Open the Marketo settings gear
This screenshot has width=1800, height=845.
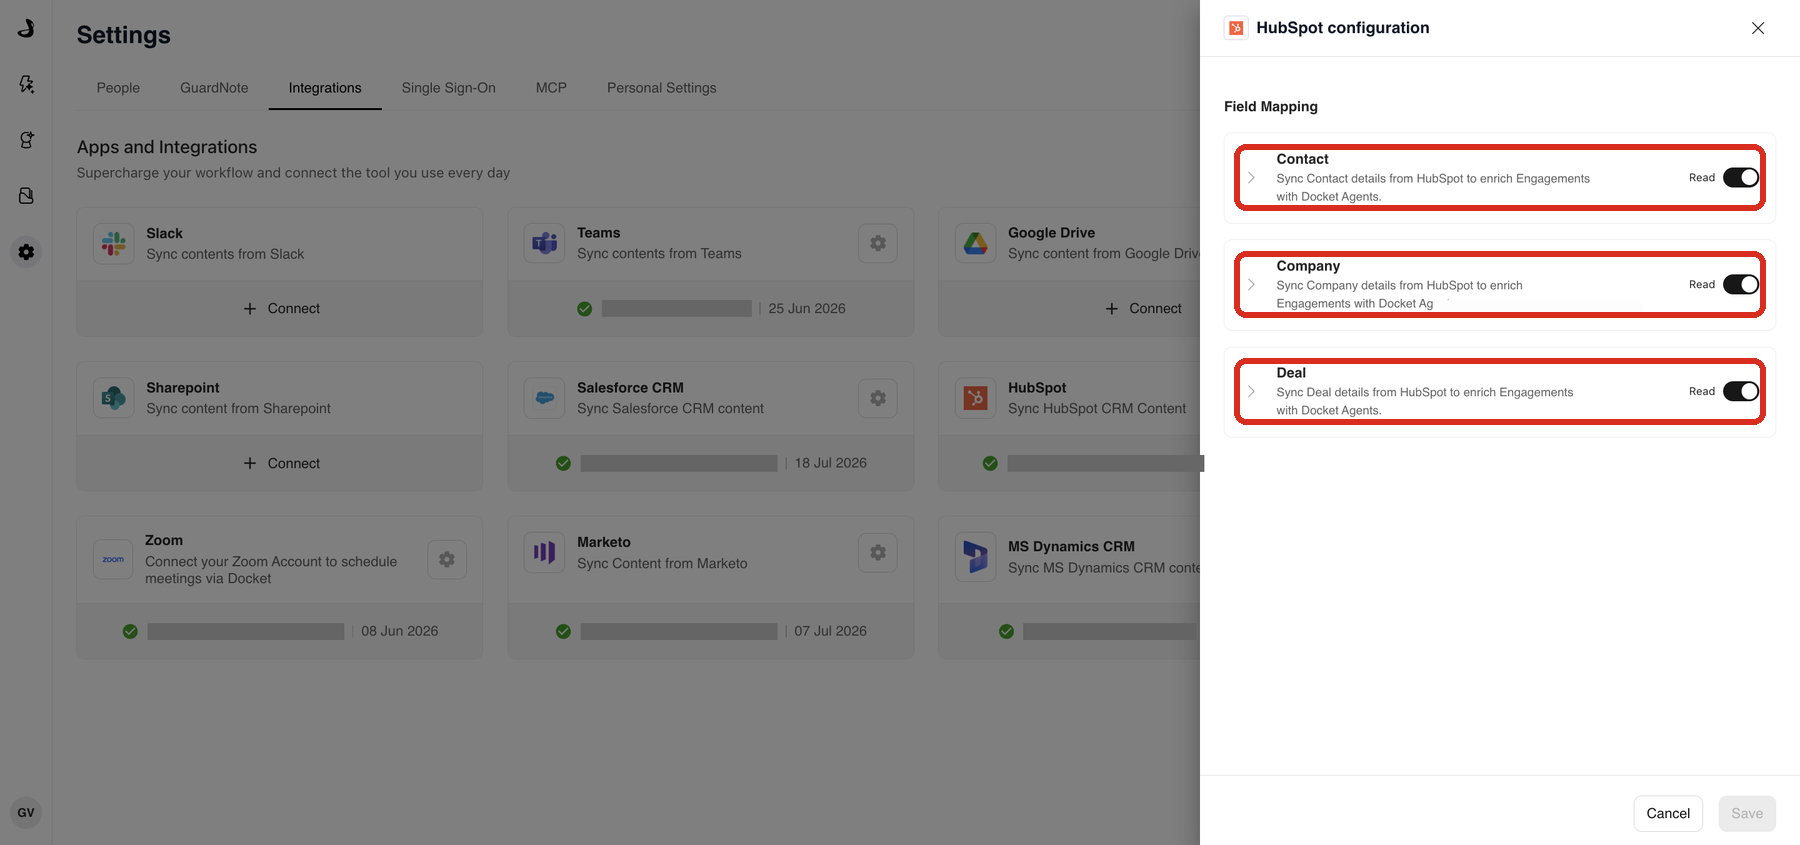878,552
